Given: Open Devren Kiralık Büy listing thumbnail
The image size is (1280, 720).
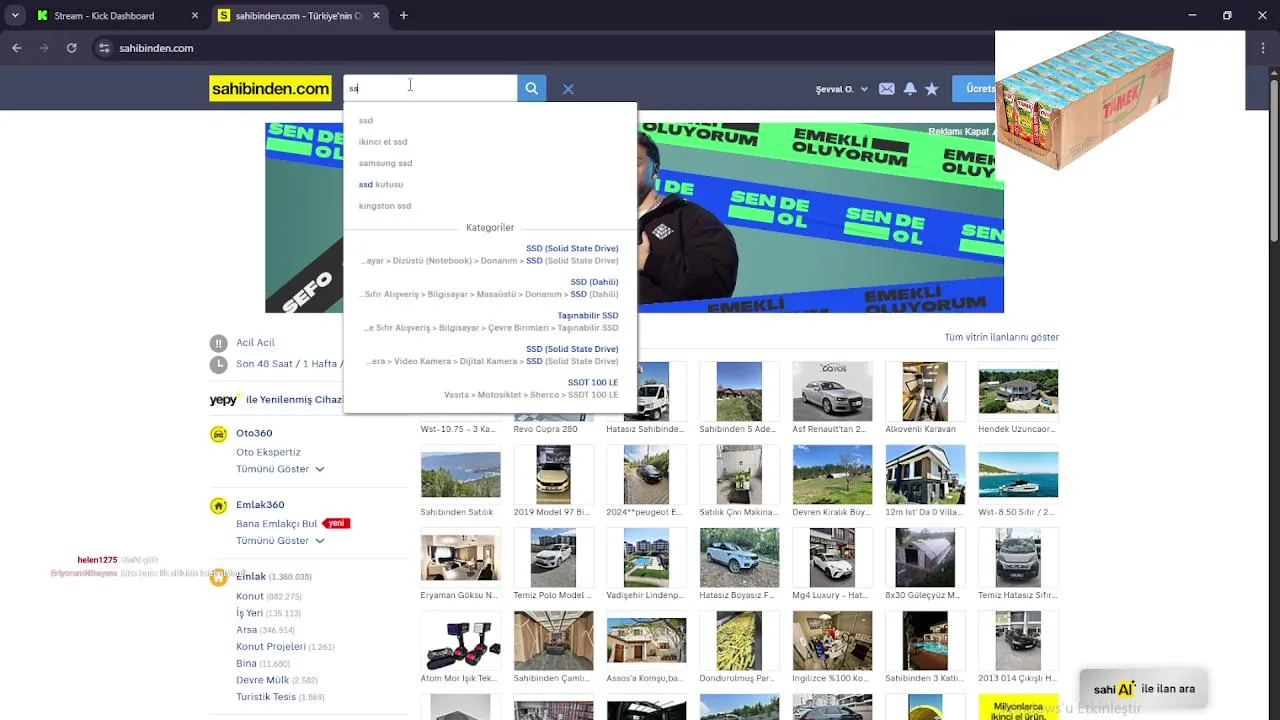Looking at the screenshot, I should [832, 475].
